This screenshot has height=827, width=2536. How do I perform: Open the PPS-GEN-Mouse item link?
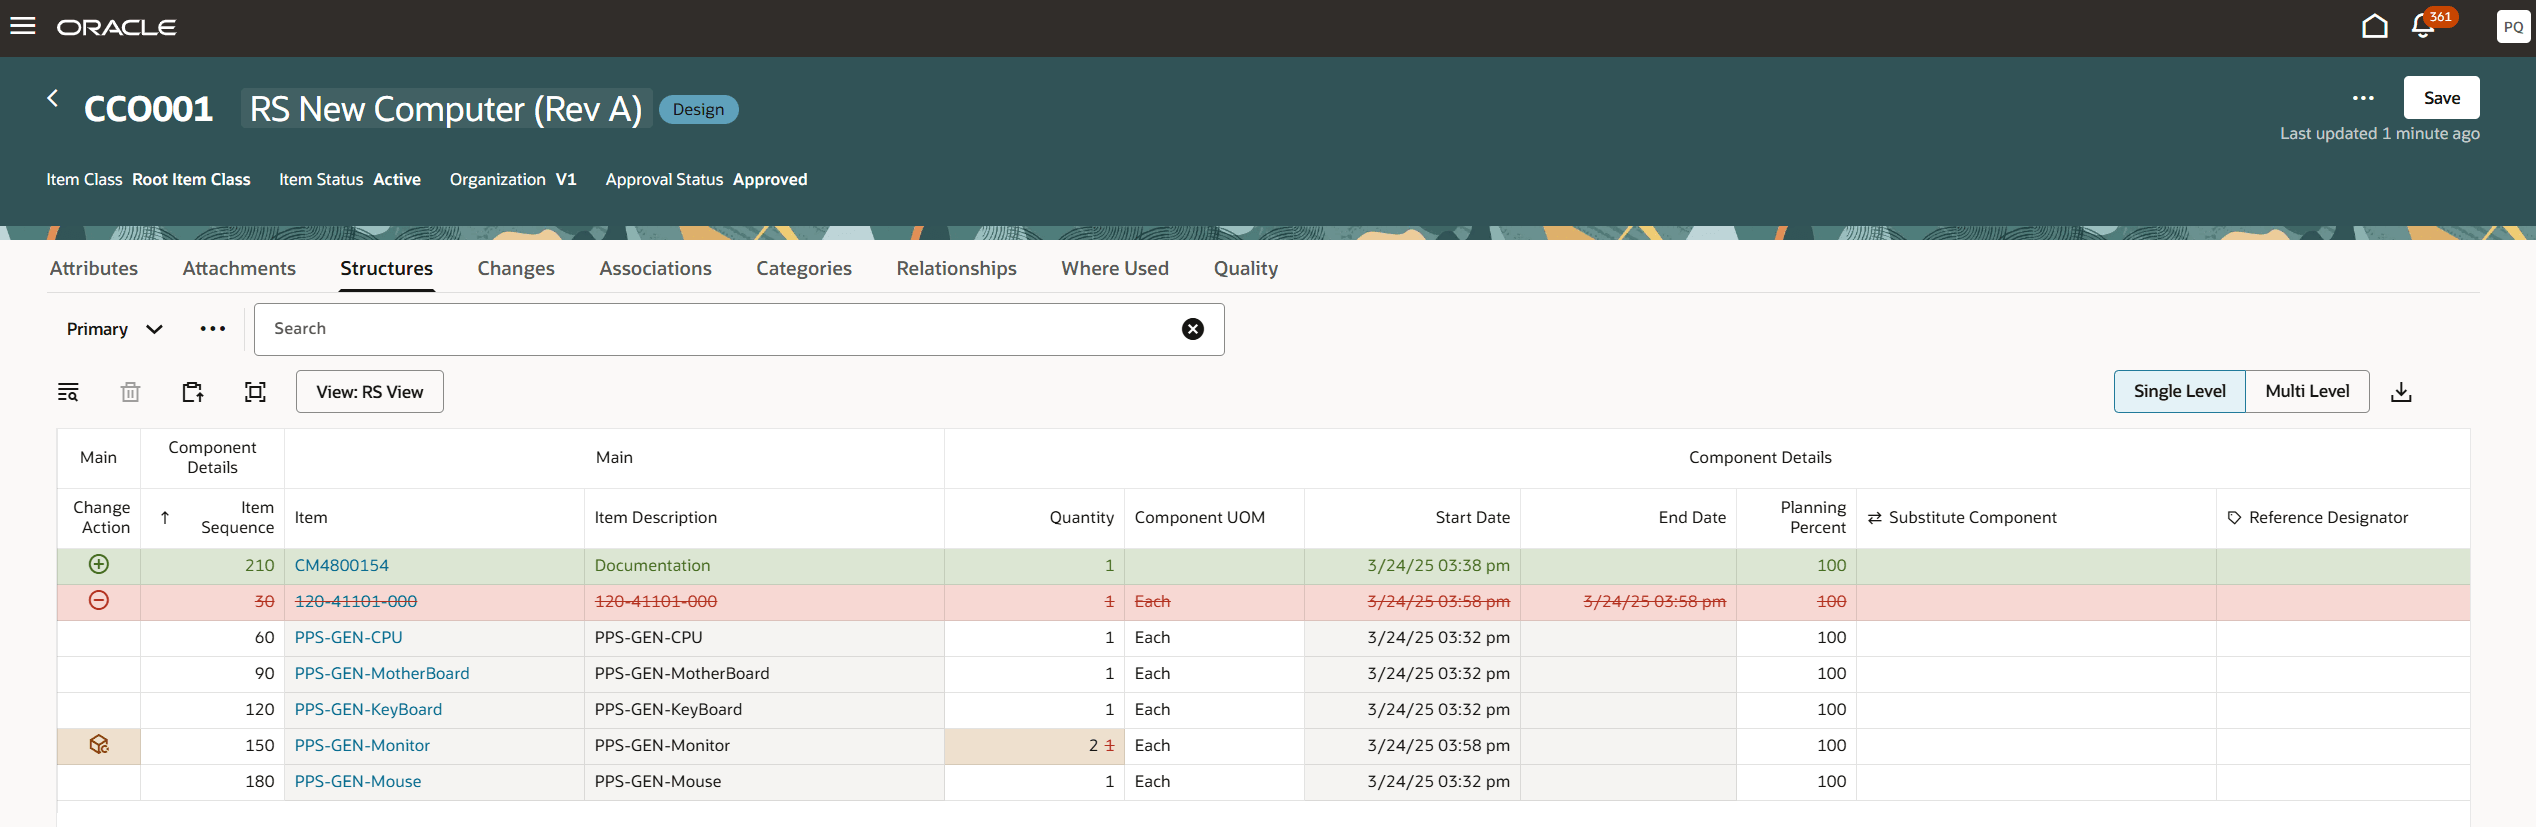(x=357, y=781)
